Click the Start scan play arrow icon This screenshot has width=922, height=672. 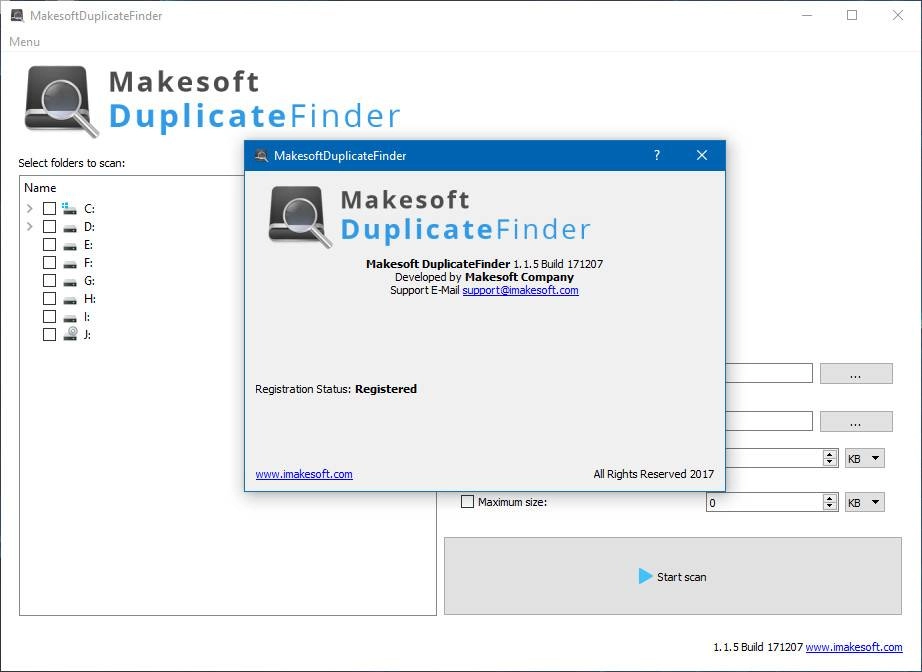pyautogui.click(x=645, y=576)
